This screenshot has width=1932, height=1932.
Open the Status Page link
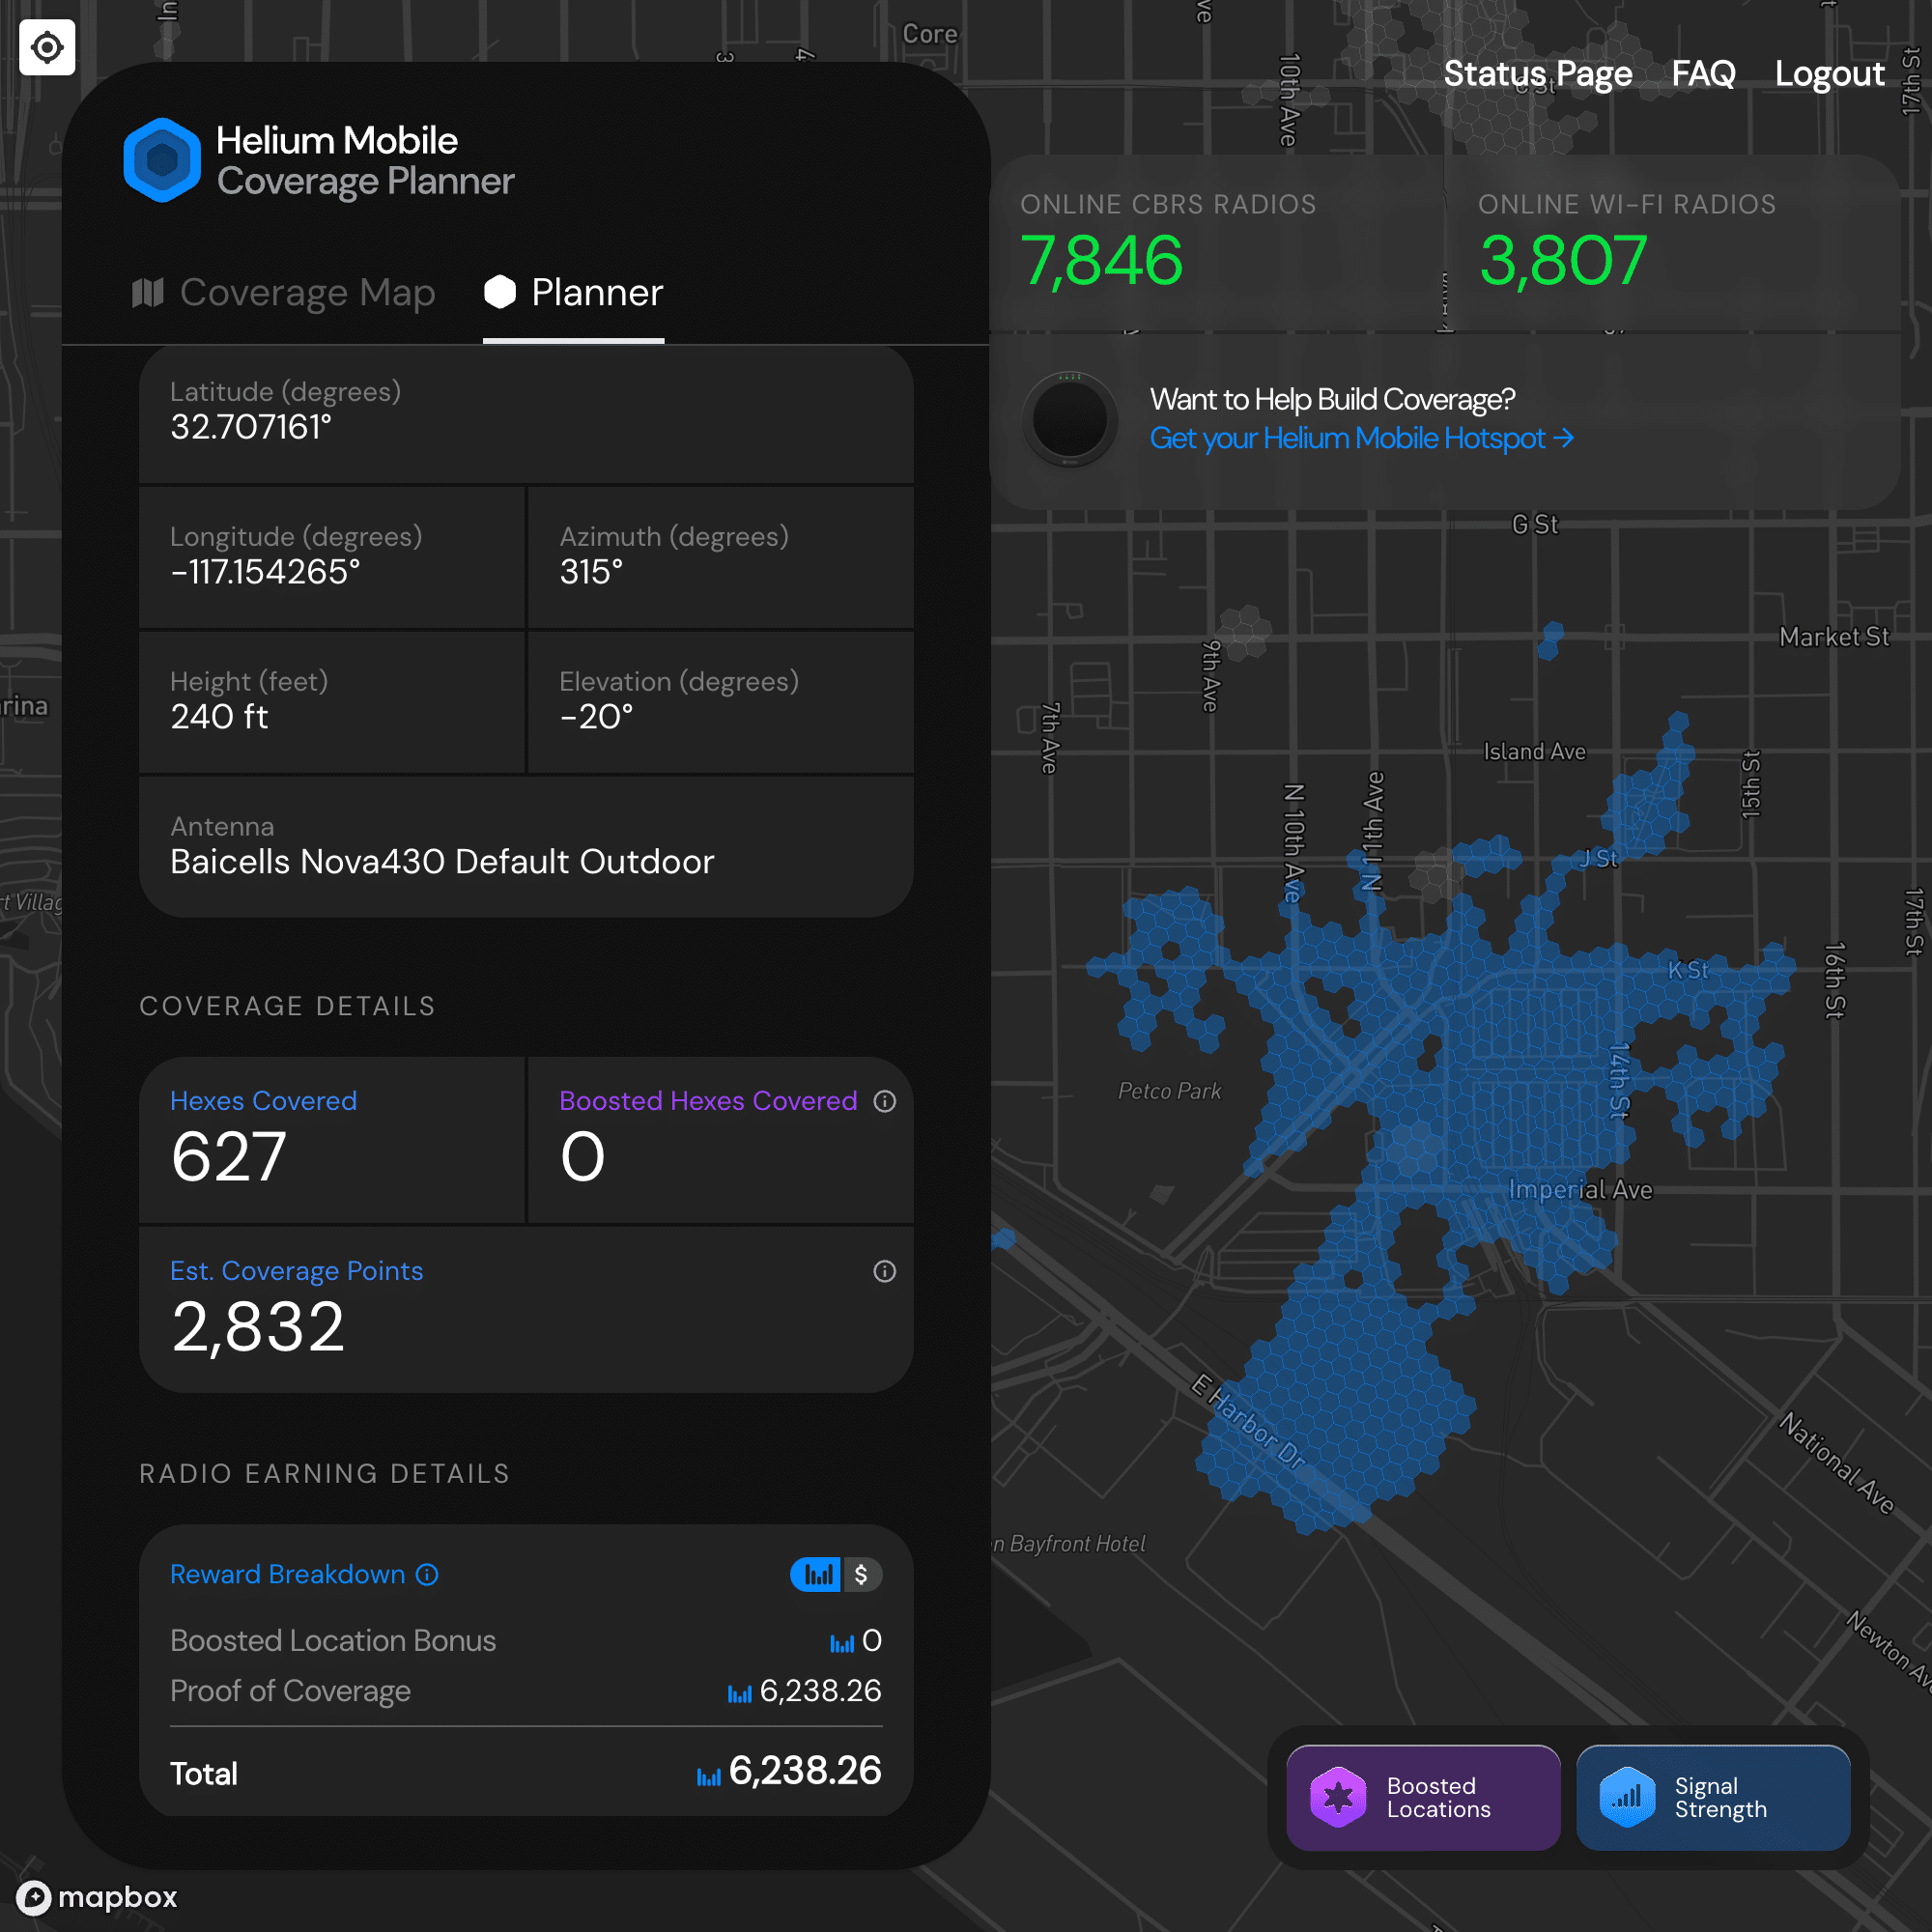pyautogui.click(x=1537, y=73)
